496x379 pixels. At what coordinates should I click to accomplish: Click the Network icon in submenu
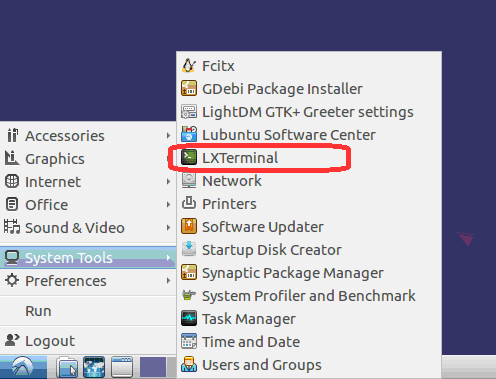pyautogui.click(x=189, y=181)
